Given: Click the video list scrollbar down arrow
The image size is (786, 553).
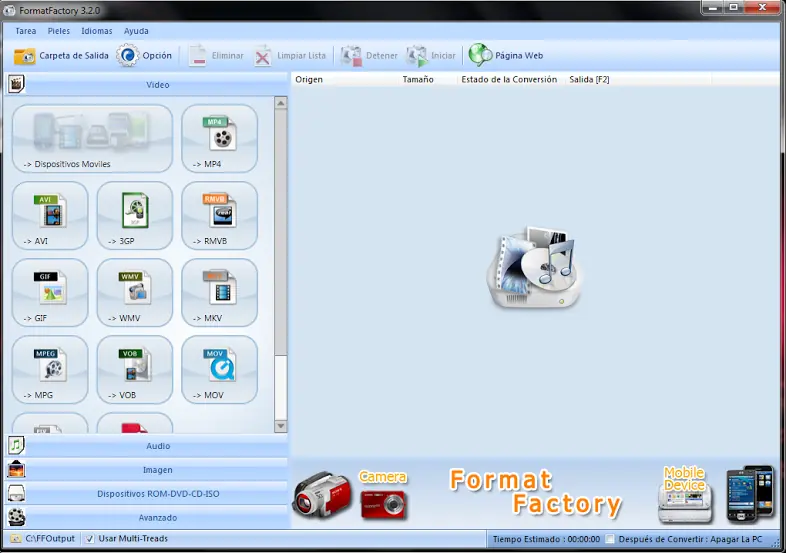Looking at the screenshot, I should [281, 426].
